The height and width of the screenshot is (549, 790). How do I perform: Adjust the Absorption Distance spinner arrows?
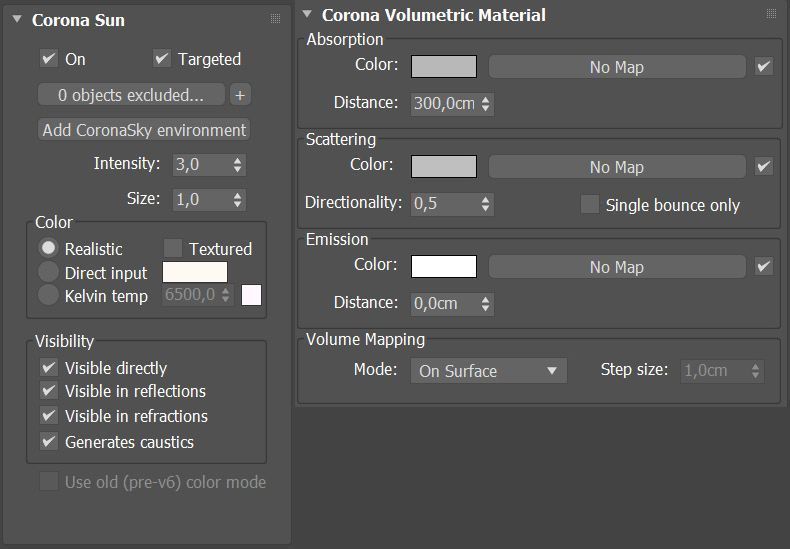485,104
